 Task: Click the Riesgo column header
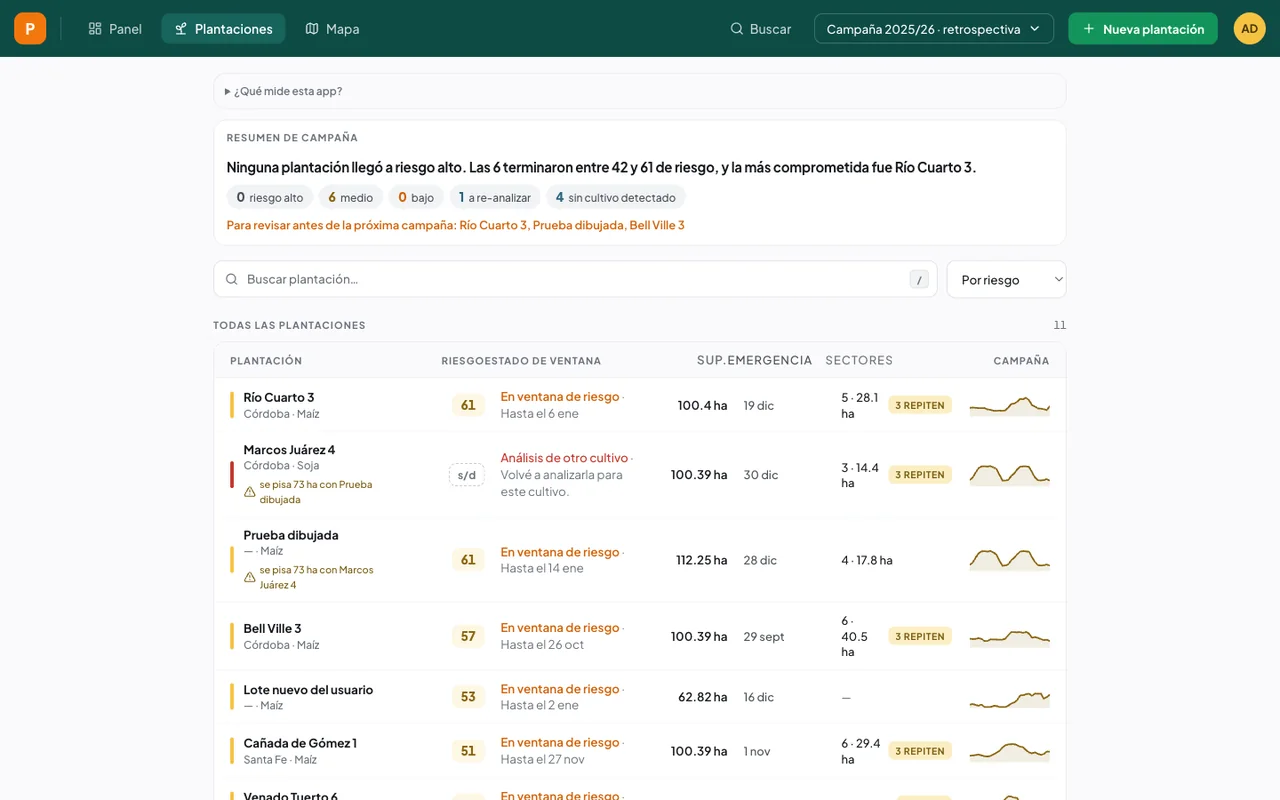[463, 361]
